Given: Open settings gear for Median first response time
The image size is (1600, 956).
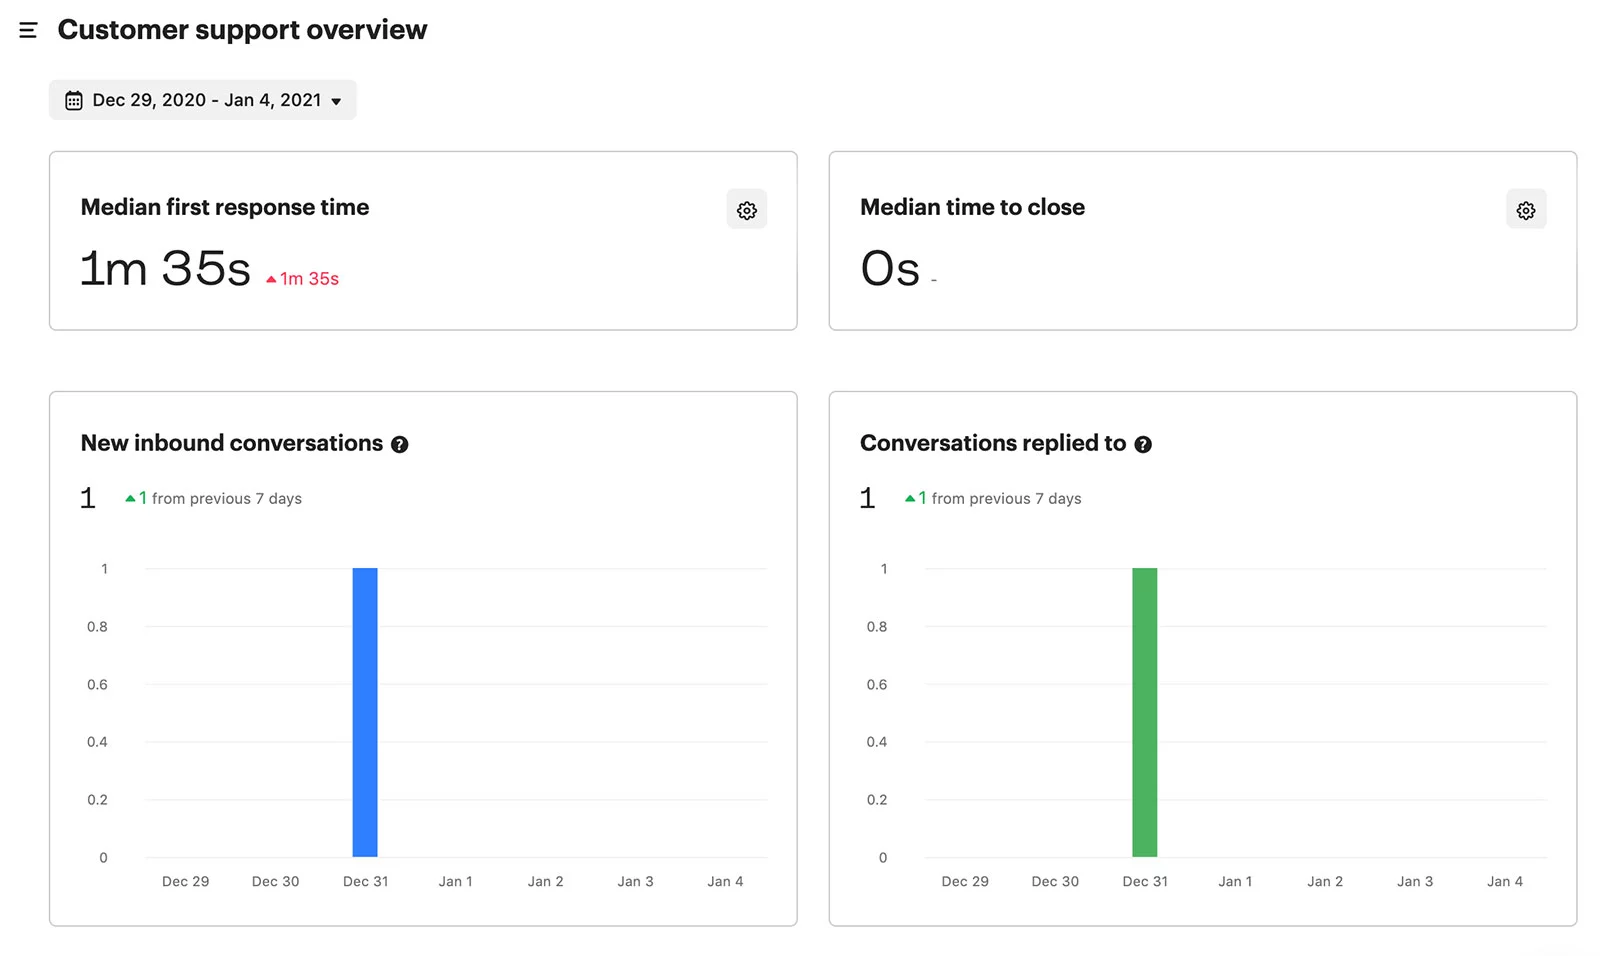Looking at the screenshot, I should tap(746, 210).
